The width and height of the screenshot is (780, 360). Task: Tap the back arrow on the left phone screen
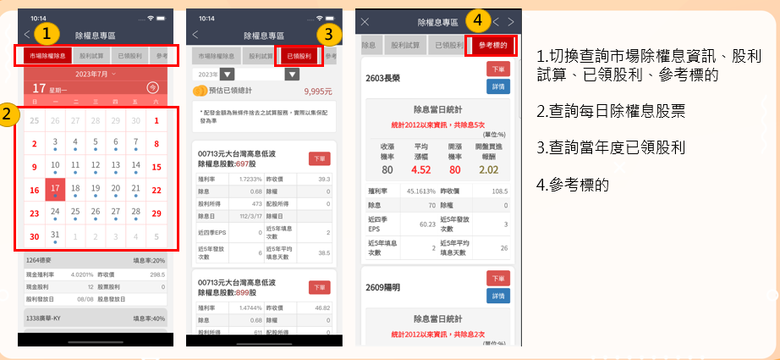click(x=27, y=34)
